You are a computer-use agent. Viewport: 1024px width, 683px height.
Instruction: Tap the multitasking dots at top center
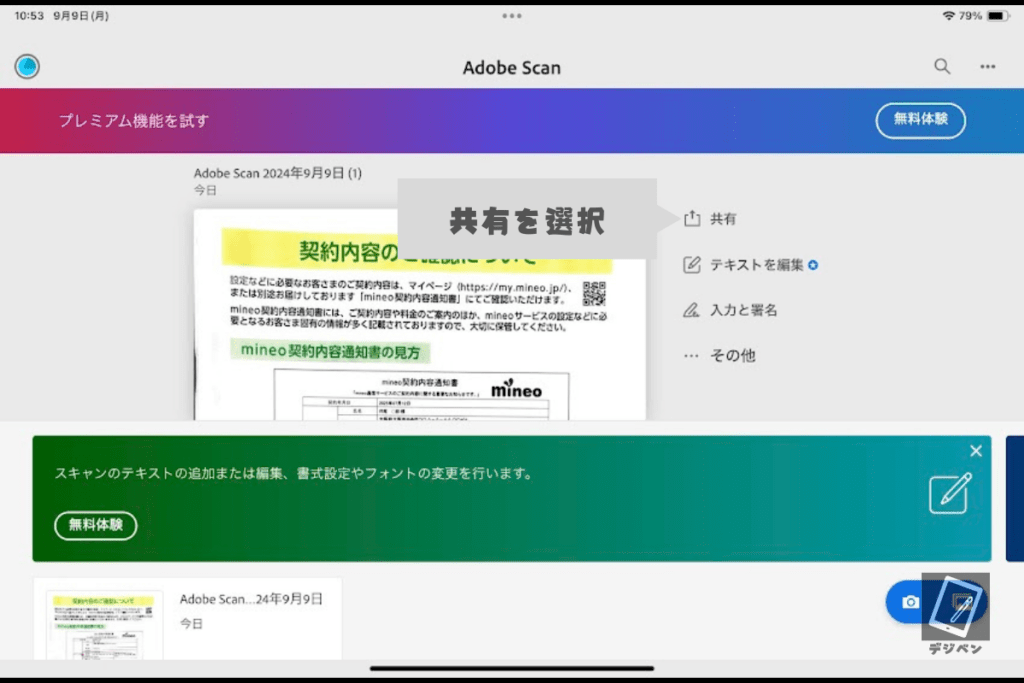[511, 16]
